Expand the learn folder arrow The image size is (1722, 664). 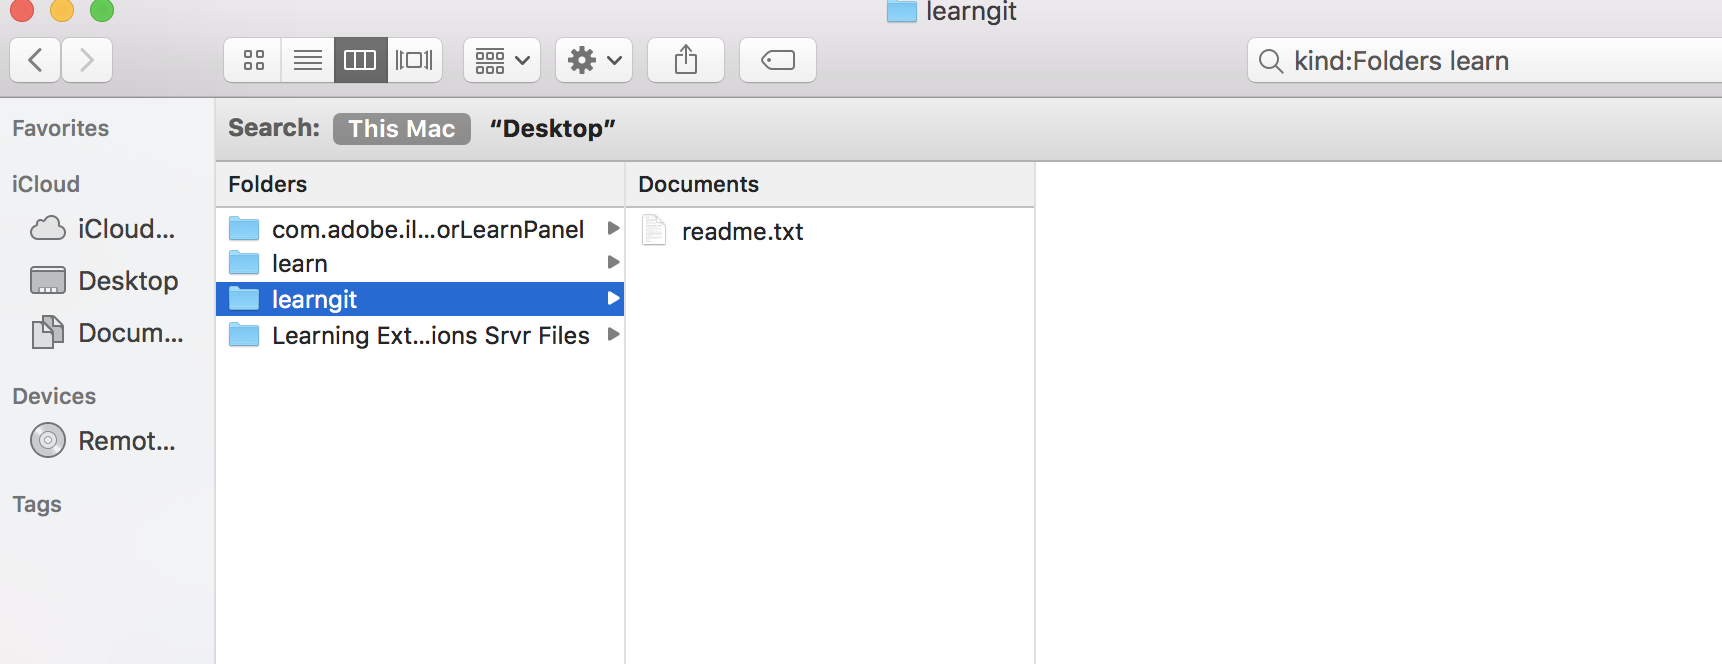pos(613,263)
